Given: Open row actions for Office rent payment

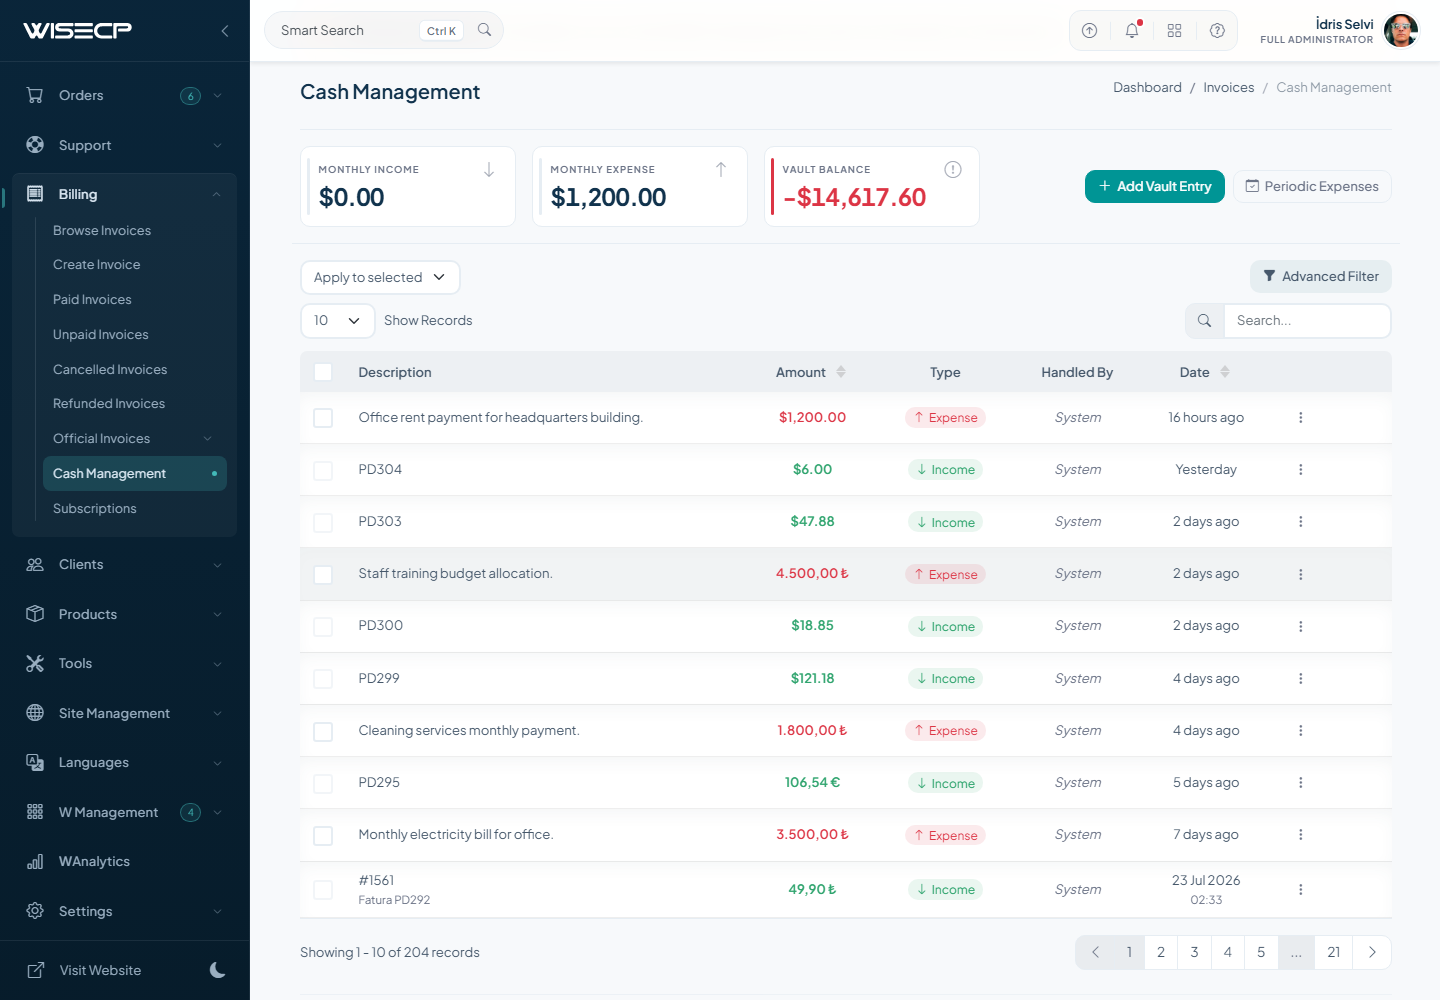Looking at the screenshot, I should pos(1301,418).
